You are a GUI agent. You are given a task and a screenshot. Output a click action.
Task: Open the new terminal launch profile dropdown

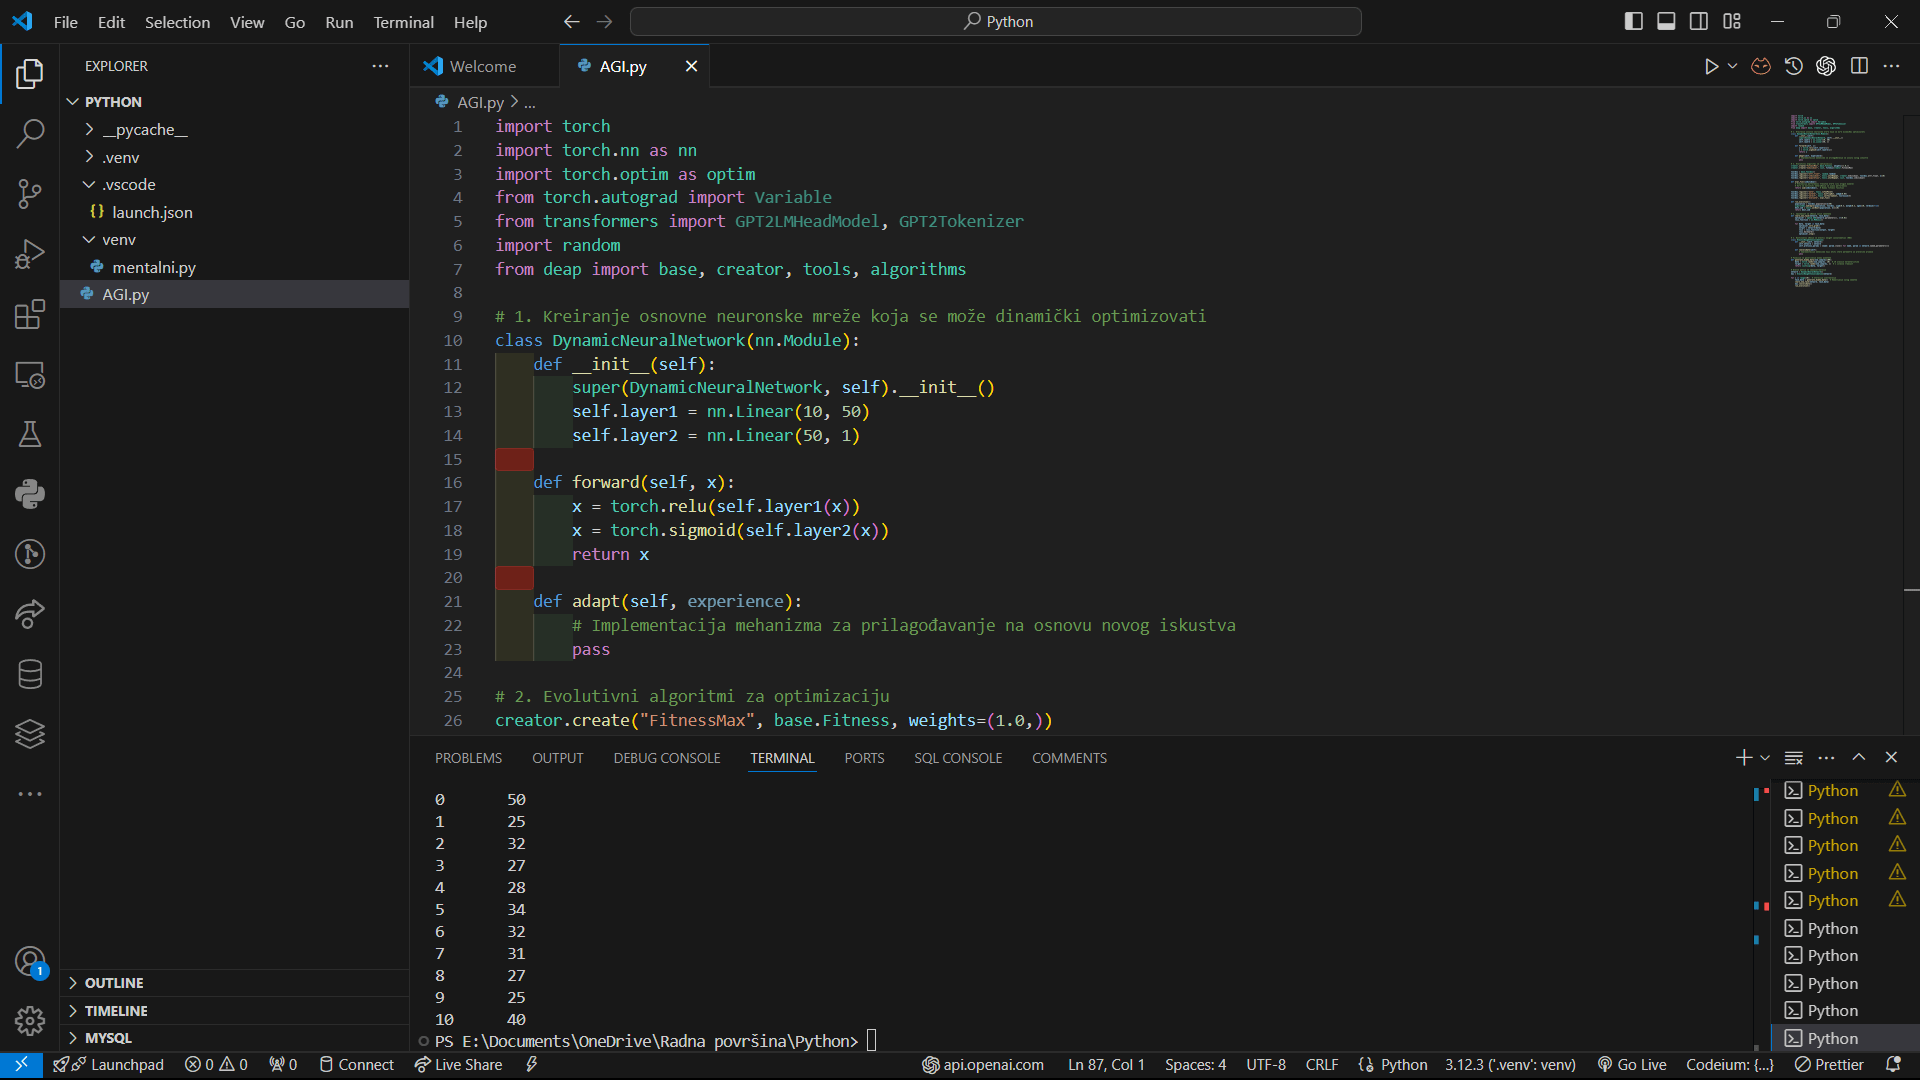tap(1765, 758)
